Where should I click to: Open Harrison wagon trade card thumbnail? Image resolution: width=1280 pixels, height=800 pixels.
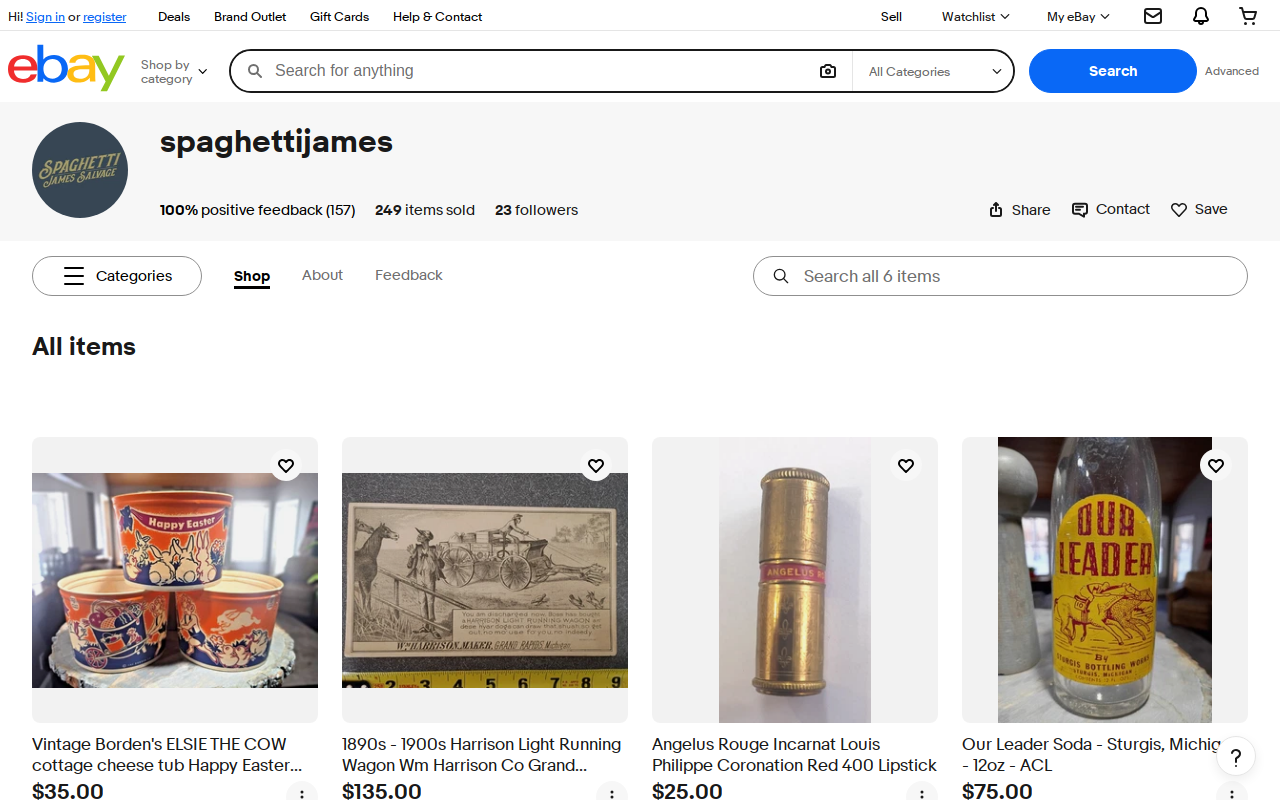coord(485,580)
